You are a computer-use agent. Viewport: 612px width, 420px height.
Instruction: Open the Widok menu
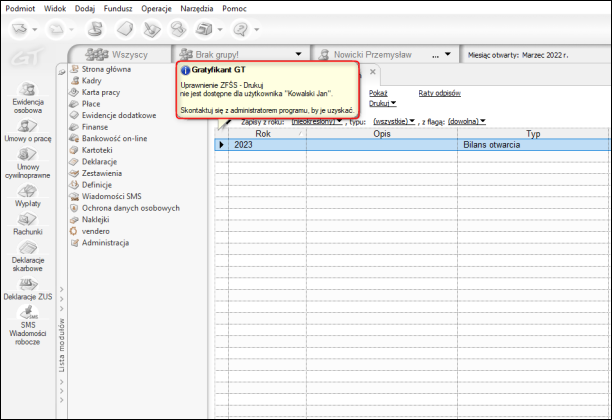pyautogui.click(x=55, y=8)
